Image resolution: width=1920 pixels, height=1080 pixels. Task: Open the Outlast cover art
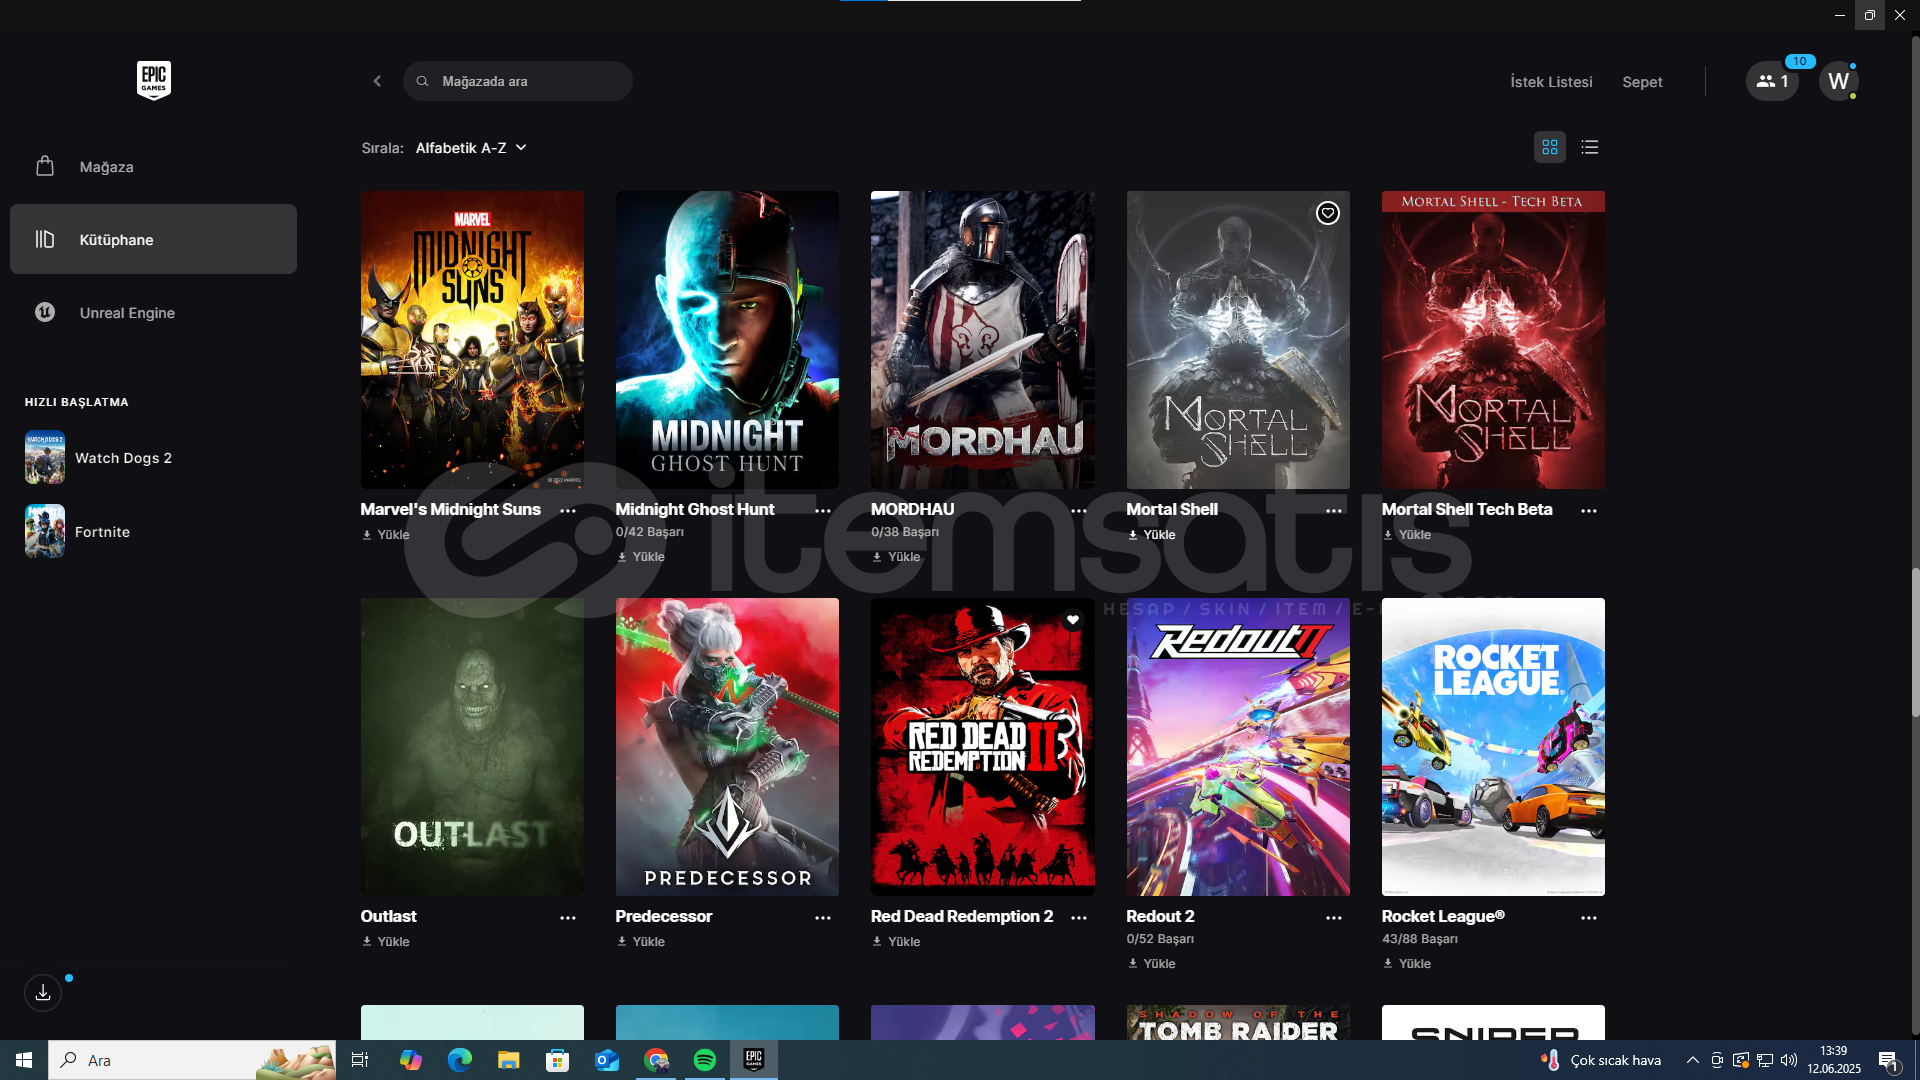tap(472, 747)
